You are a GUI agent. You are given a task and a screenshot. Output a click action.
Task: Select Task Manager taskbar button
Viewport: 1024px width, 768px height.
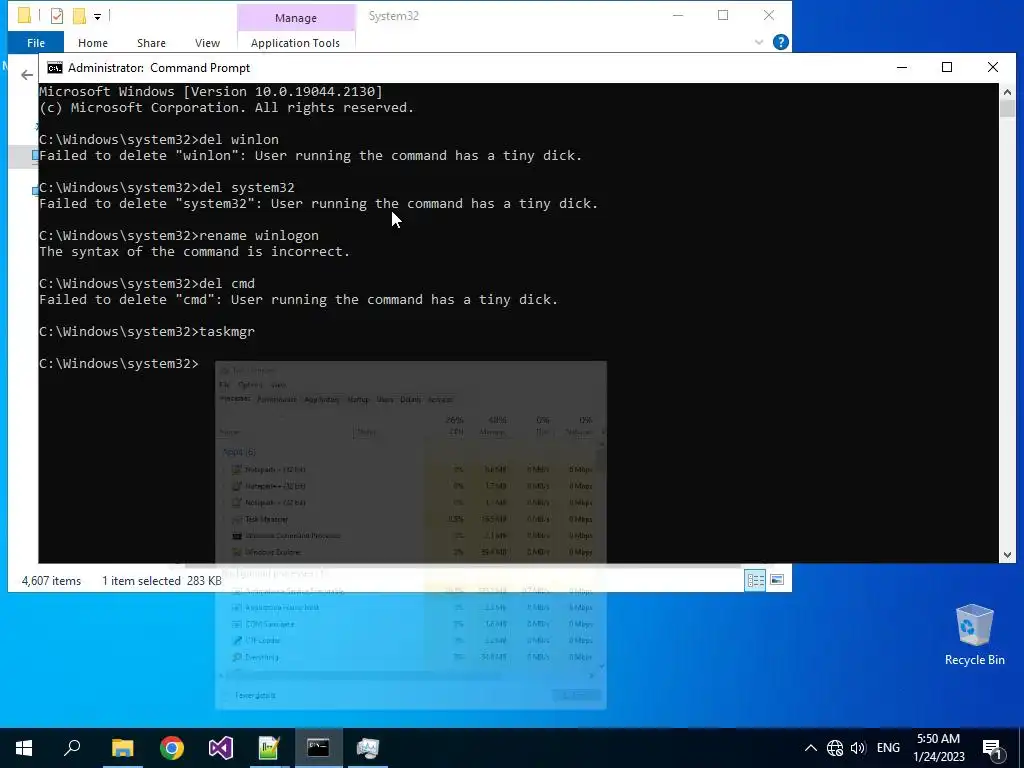tap(368, 748)
